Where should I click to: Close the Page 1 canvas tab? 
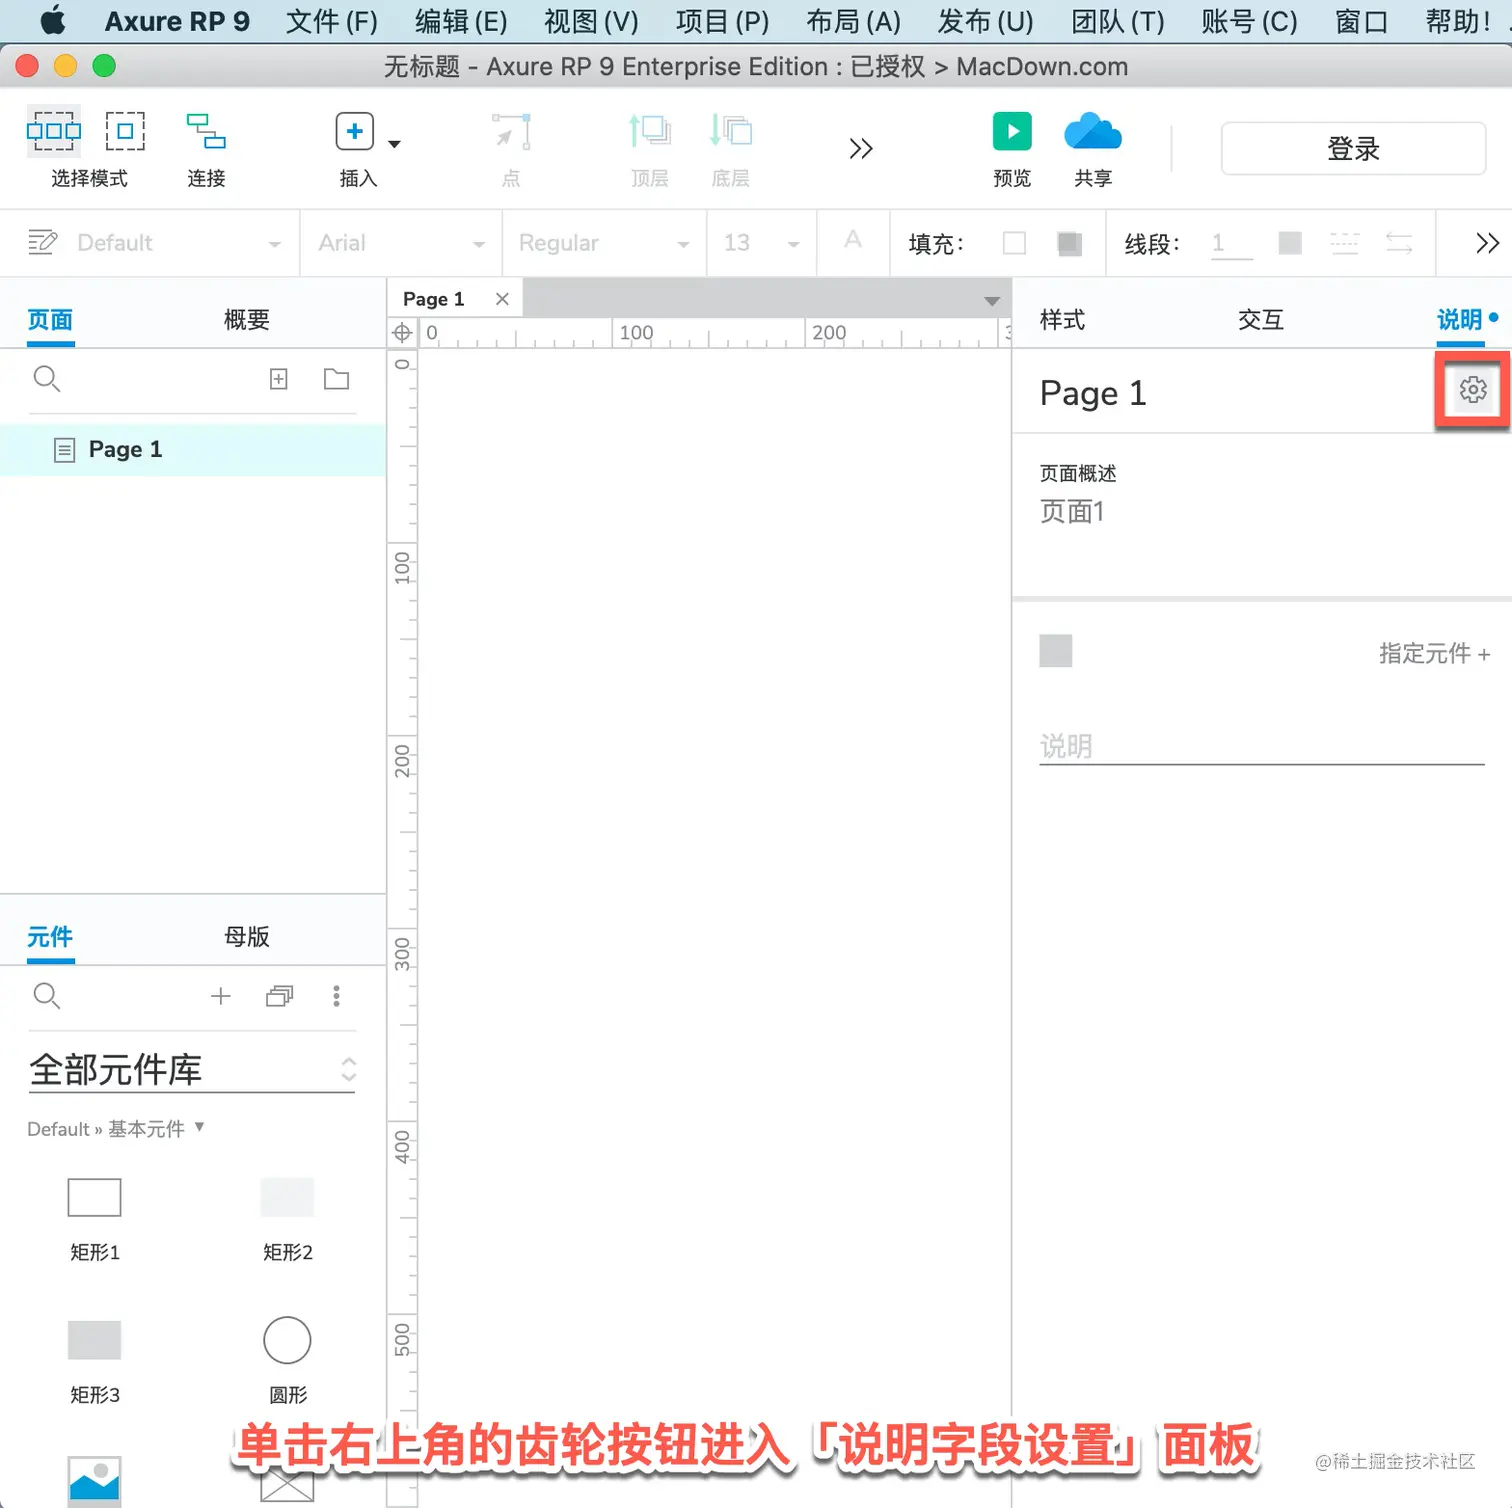click(502, 299)
